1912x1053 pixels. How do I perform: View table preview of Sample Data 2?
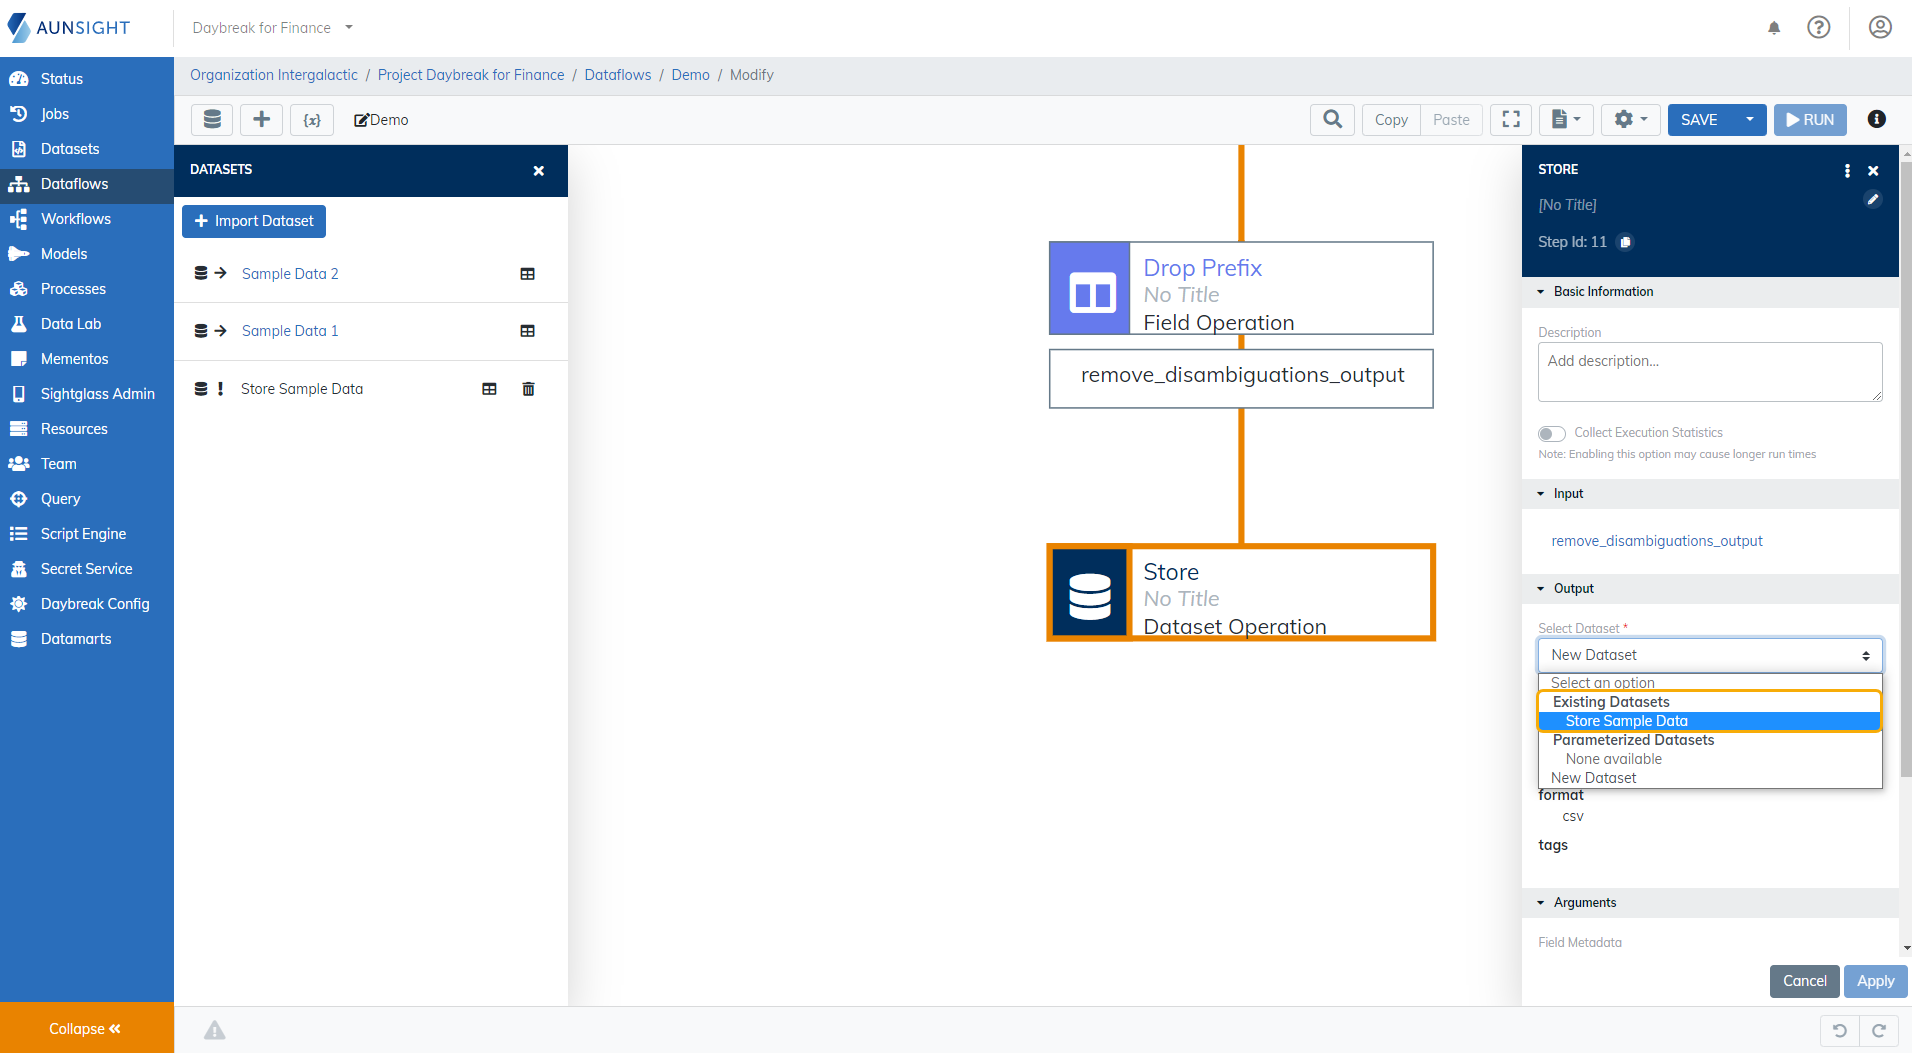(527, 274)
